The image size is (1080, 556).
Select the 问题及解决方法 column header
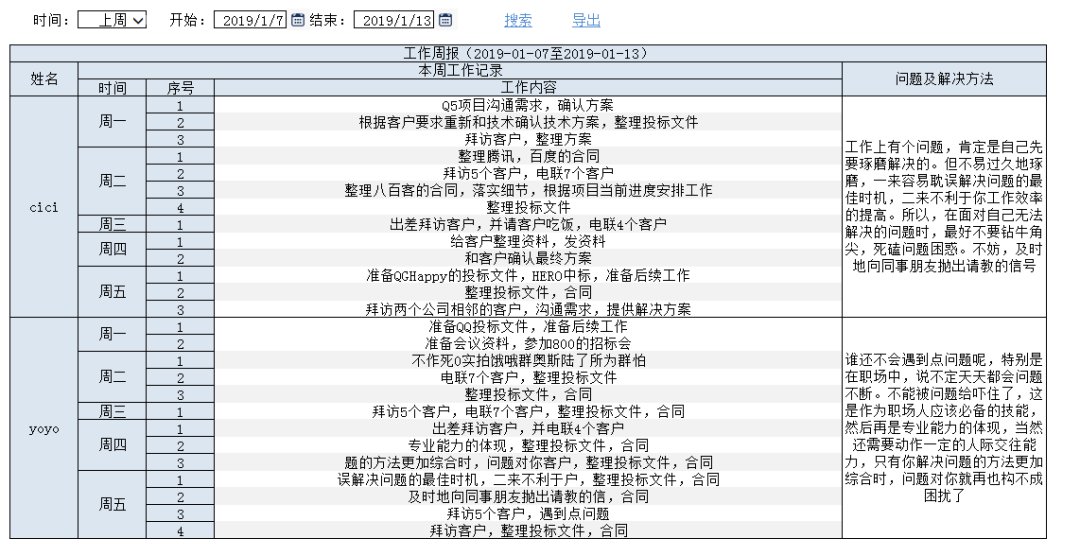(944, 79)
